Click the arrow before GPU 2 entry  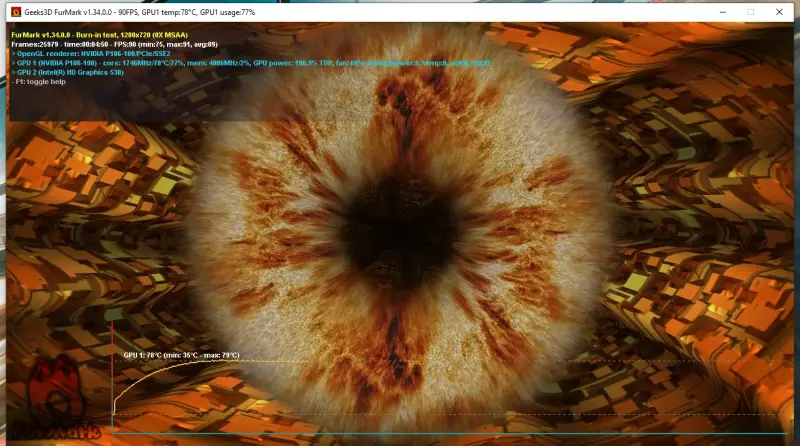click(x=14, y=73)
